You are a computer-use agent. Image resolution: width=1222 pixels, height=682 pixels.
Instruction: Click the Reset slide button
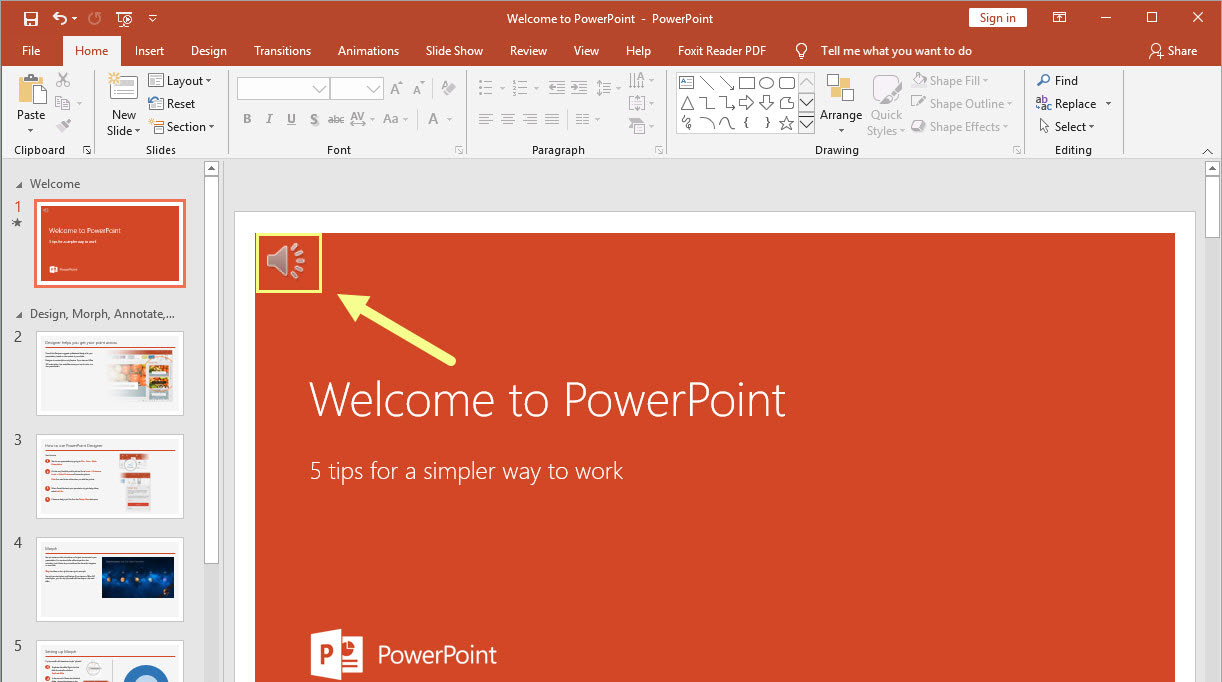[x=172, y=104]
